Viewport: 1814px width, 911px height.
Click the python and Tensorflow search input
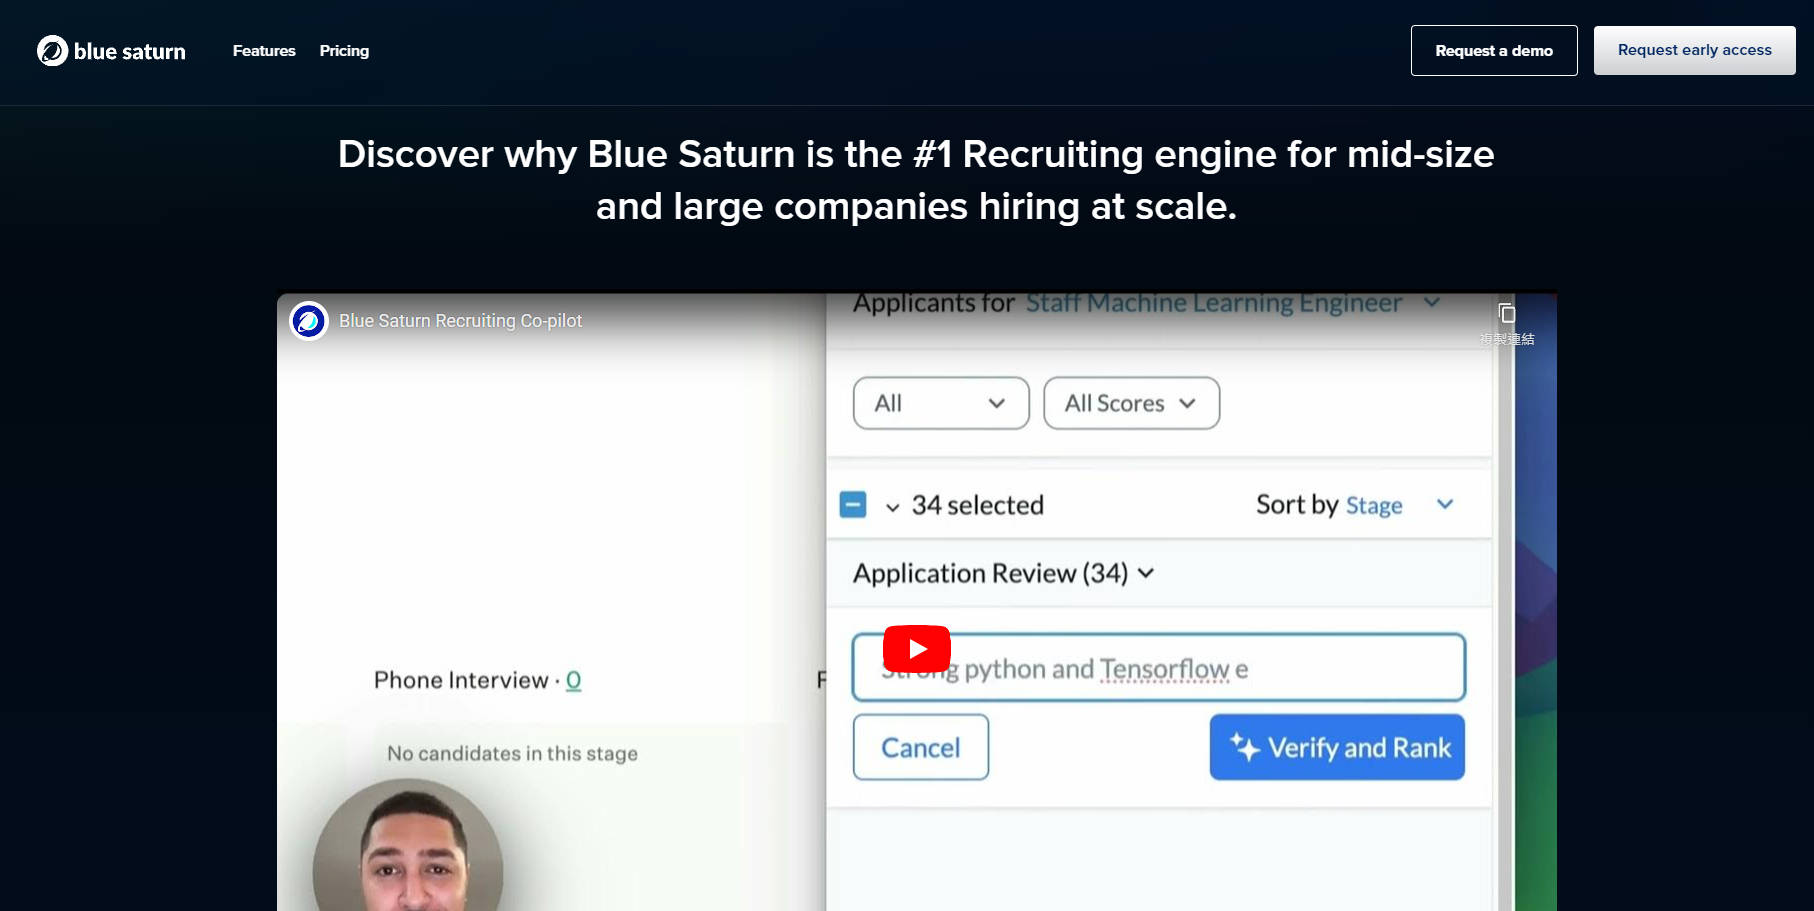[x=1157, y=667]
